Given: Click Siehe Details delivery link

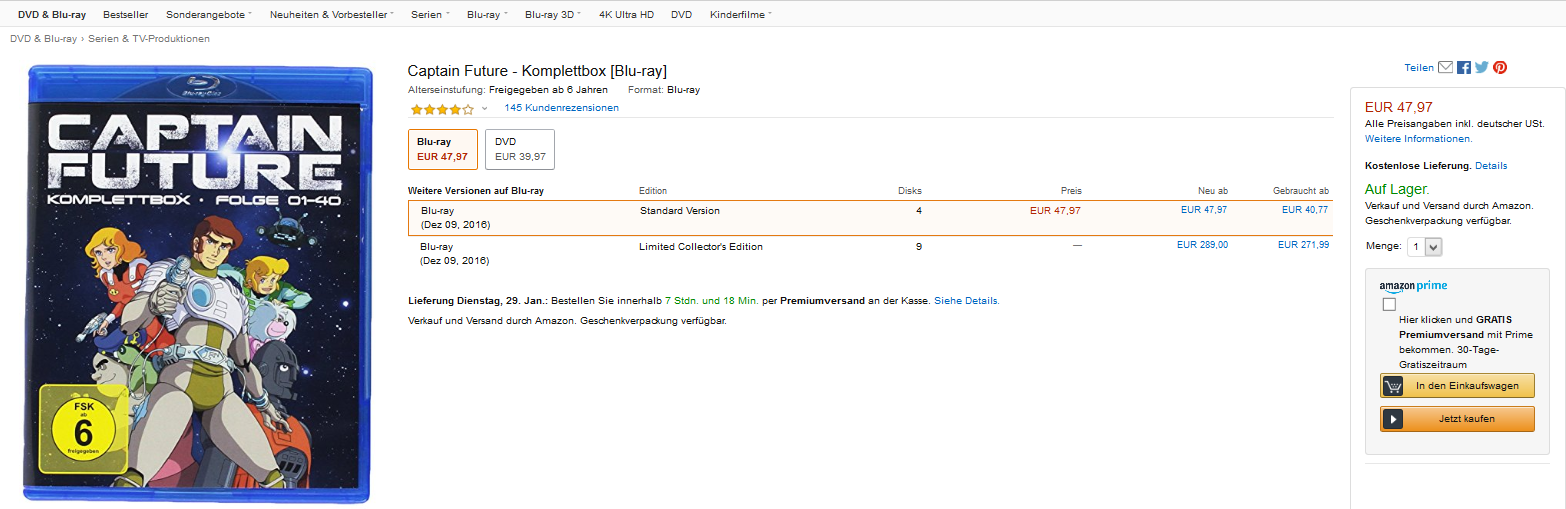Looking at the screenshot, I should [x=966, y=300].
